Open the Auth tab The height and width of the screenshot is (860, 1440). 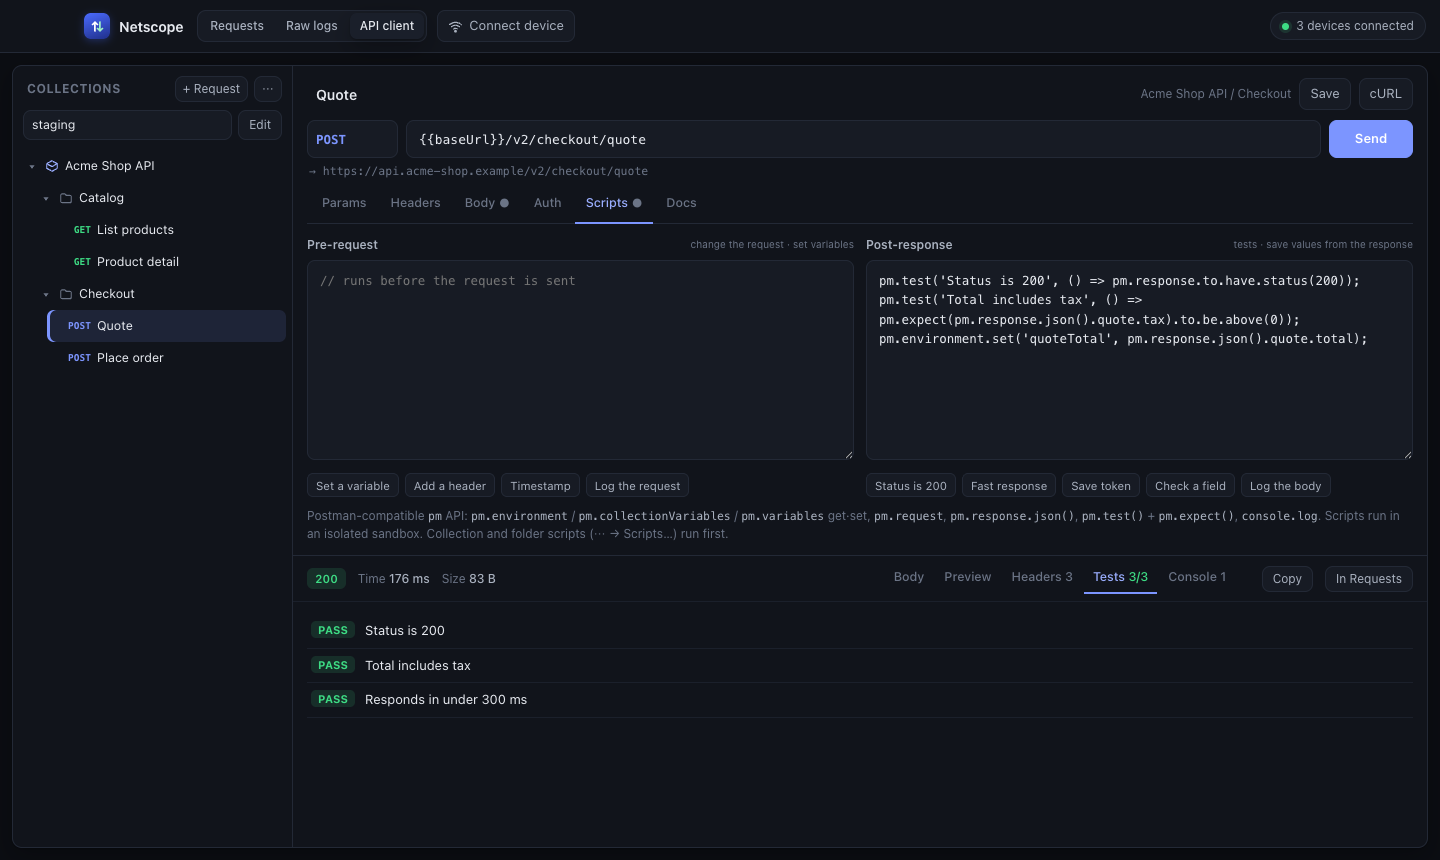tap(547, 203)
